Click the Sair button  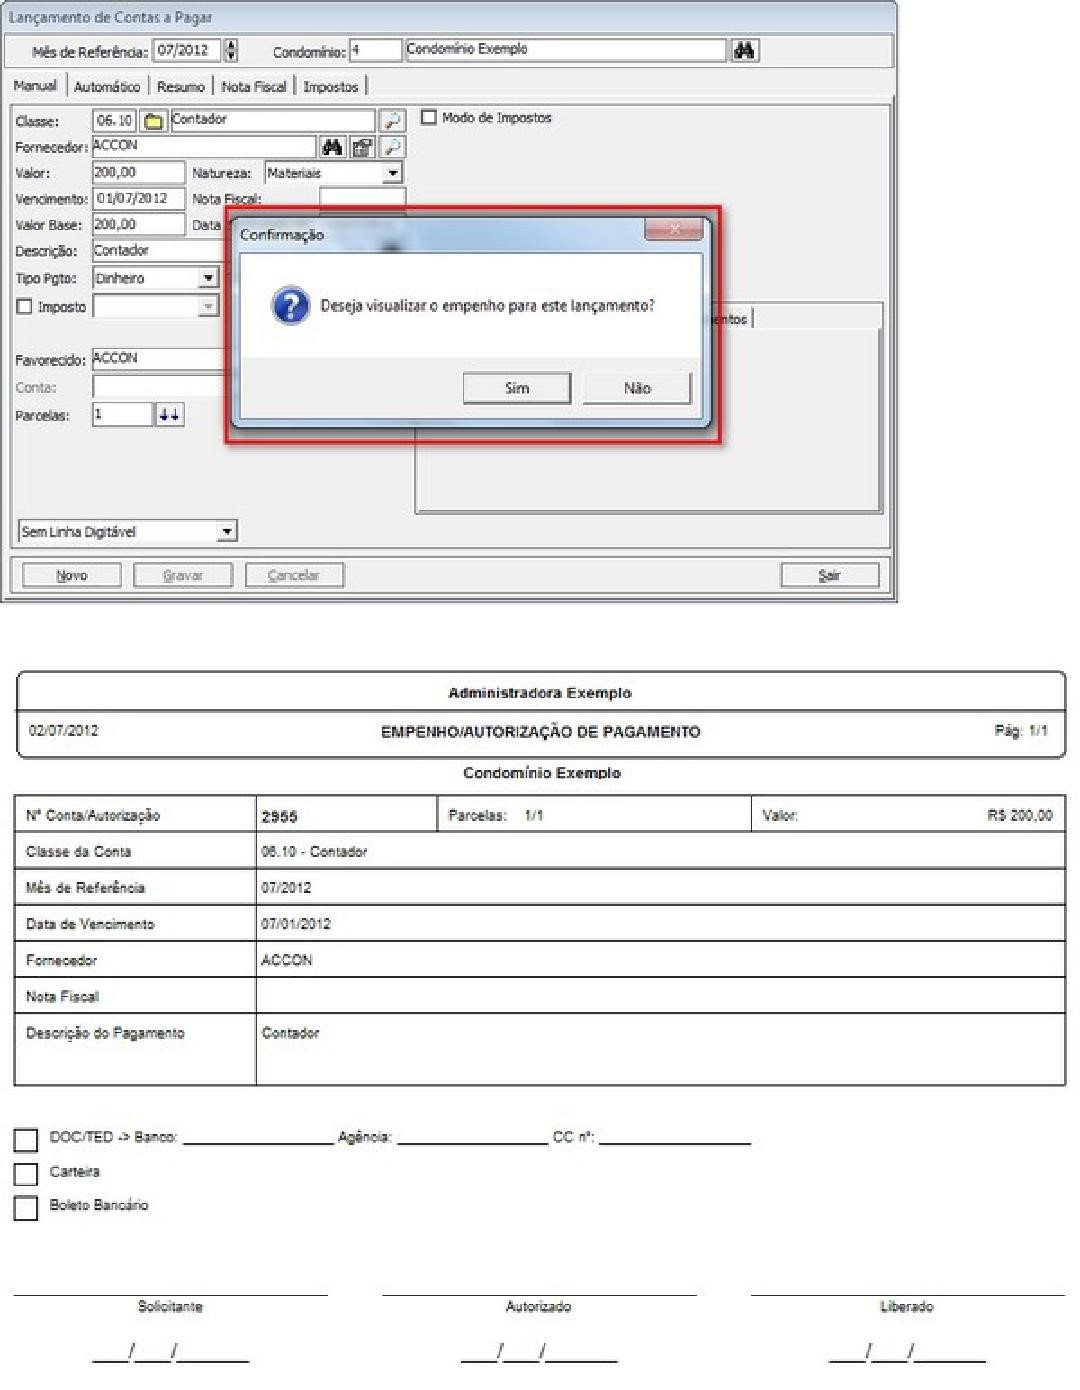point(830,575)
